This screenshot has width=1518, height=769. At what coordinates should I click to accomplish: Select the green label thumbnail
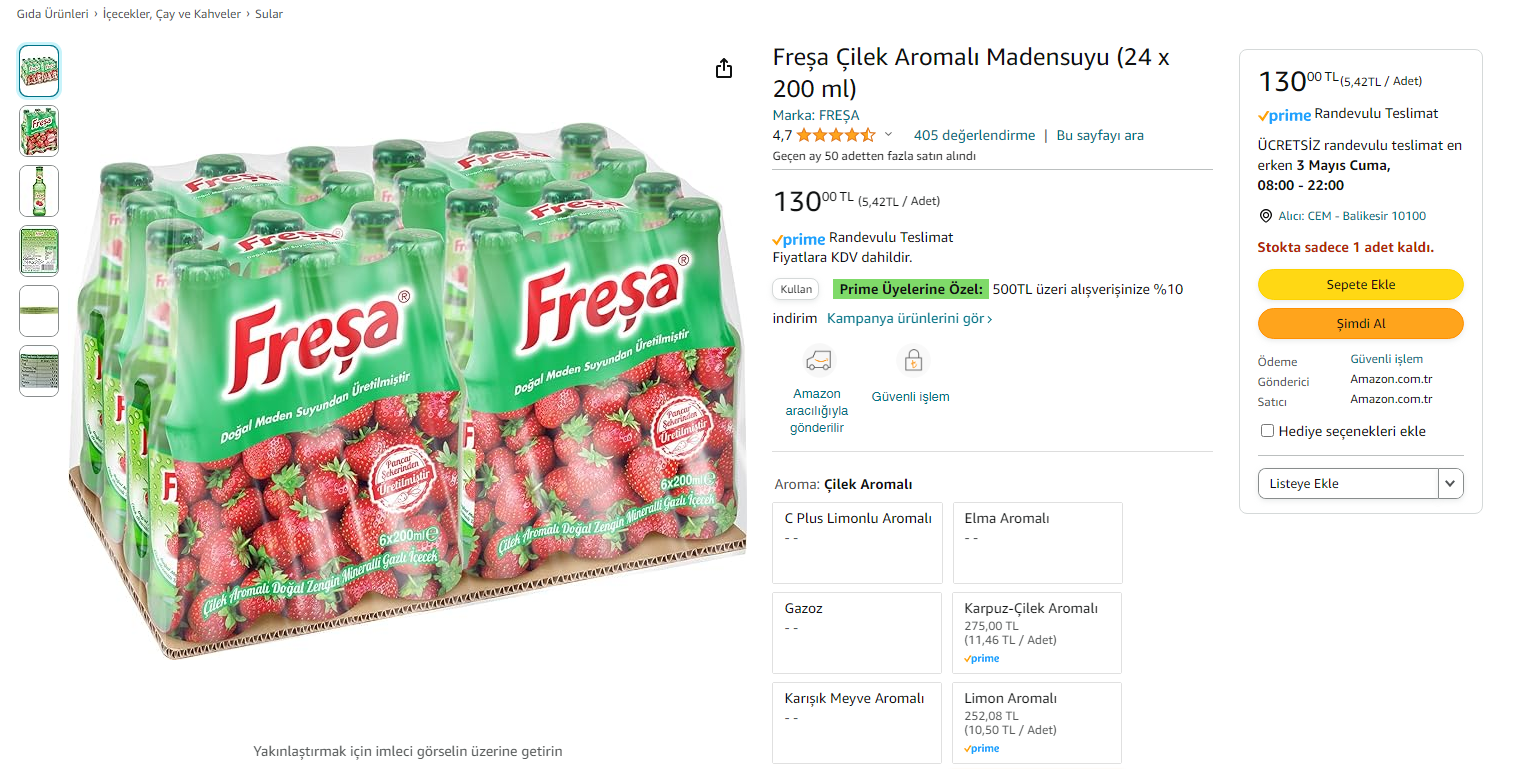pyautogui.click(x=39, y=251)
